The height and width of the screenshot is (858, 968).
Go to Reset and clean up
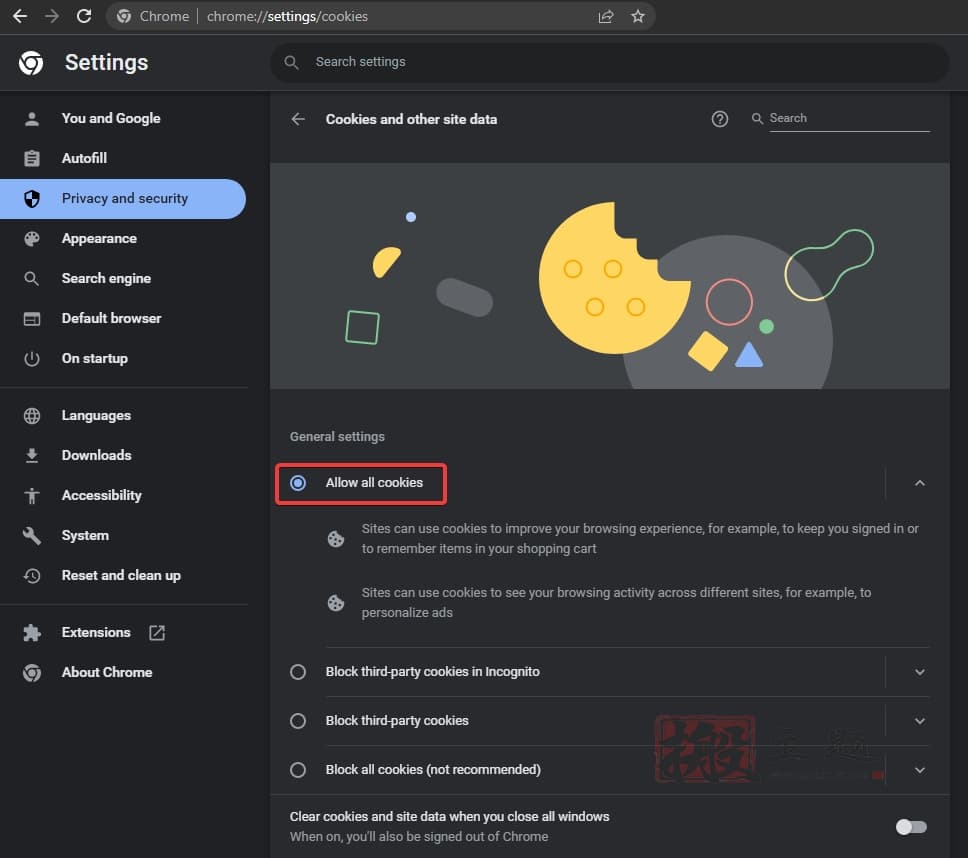pos(120,575)
